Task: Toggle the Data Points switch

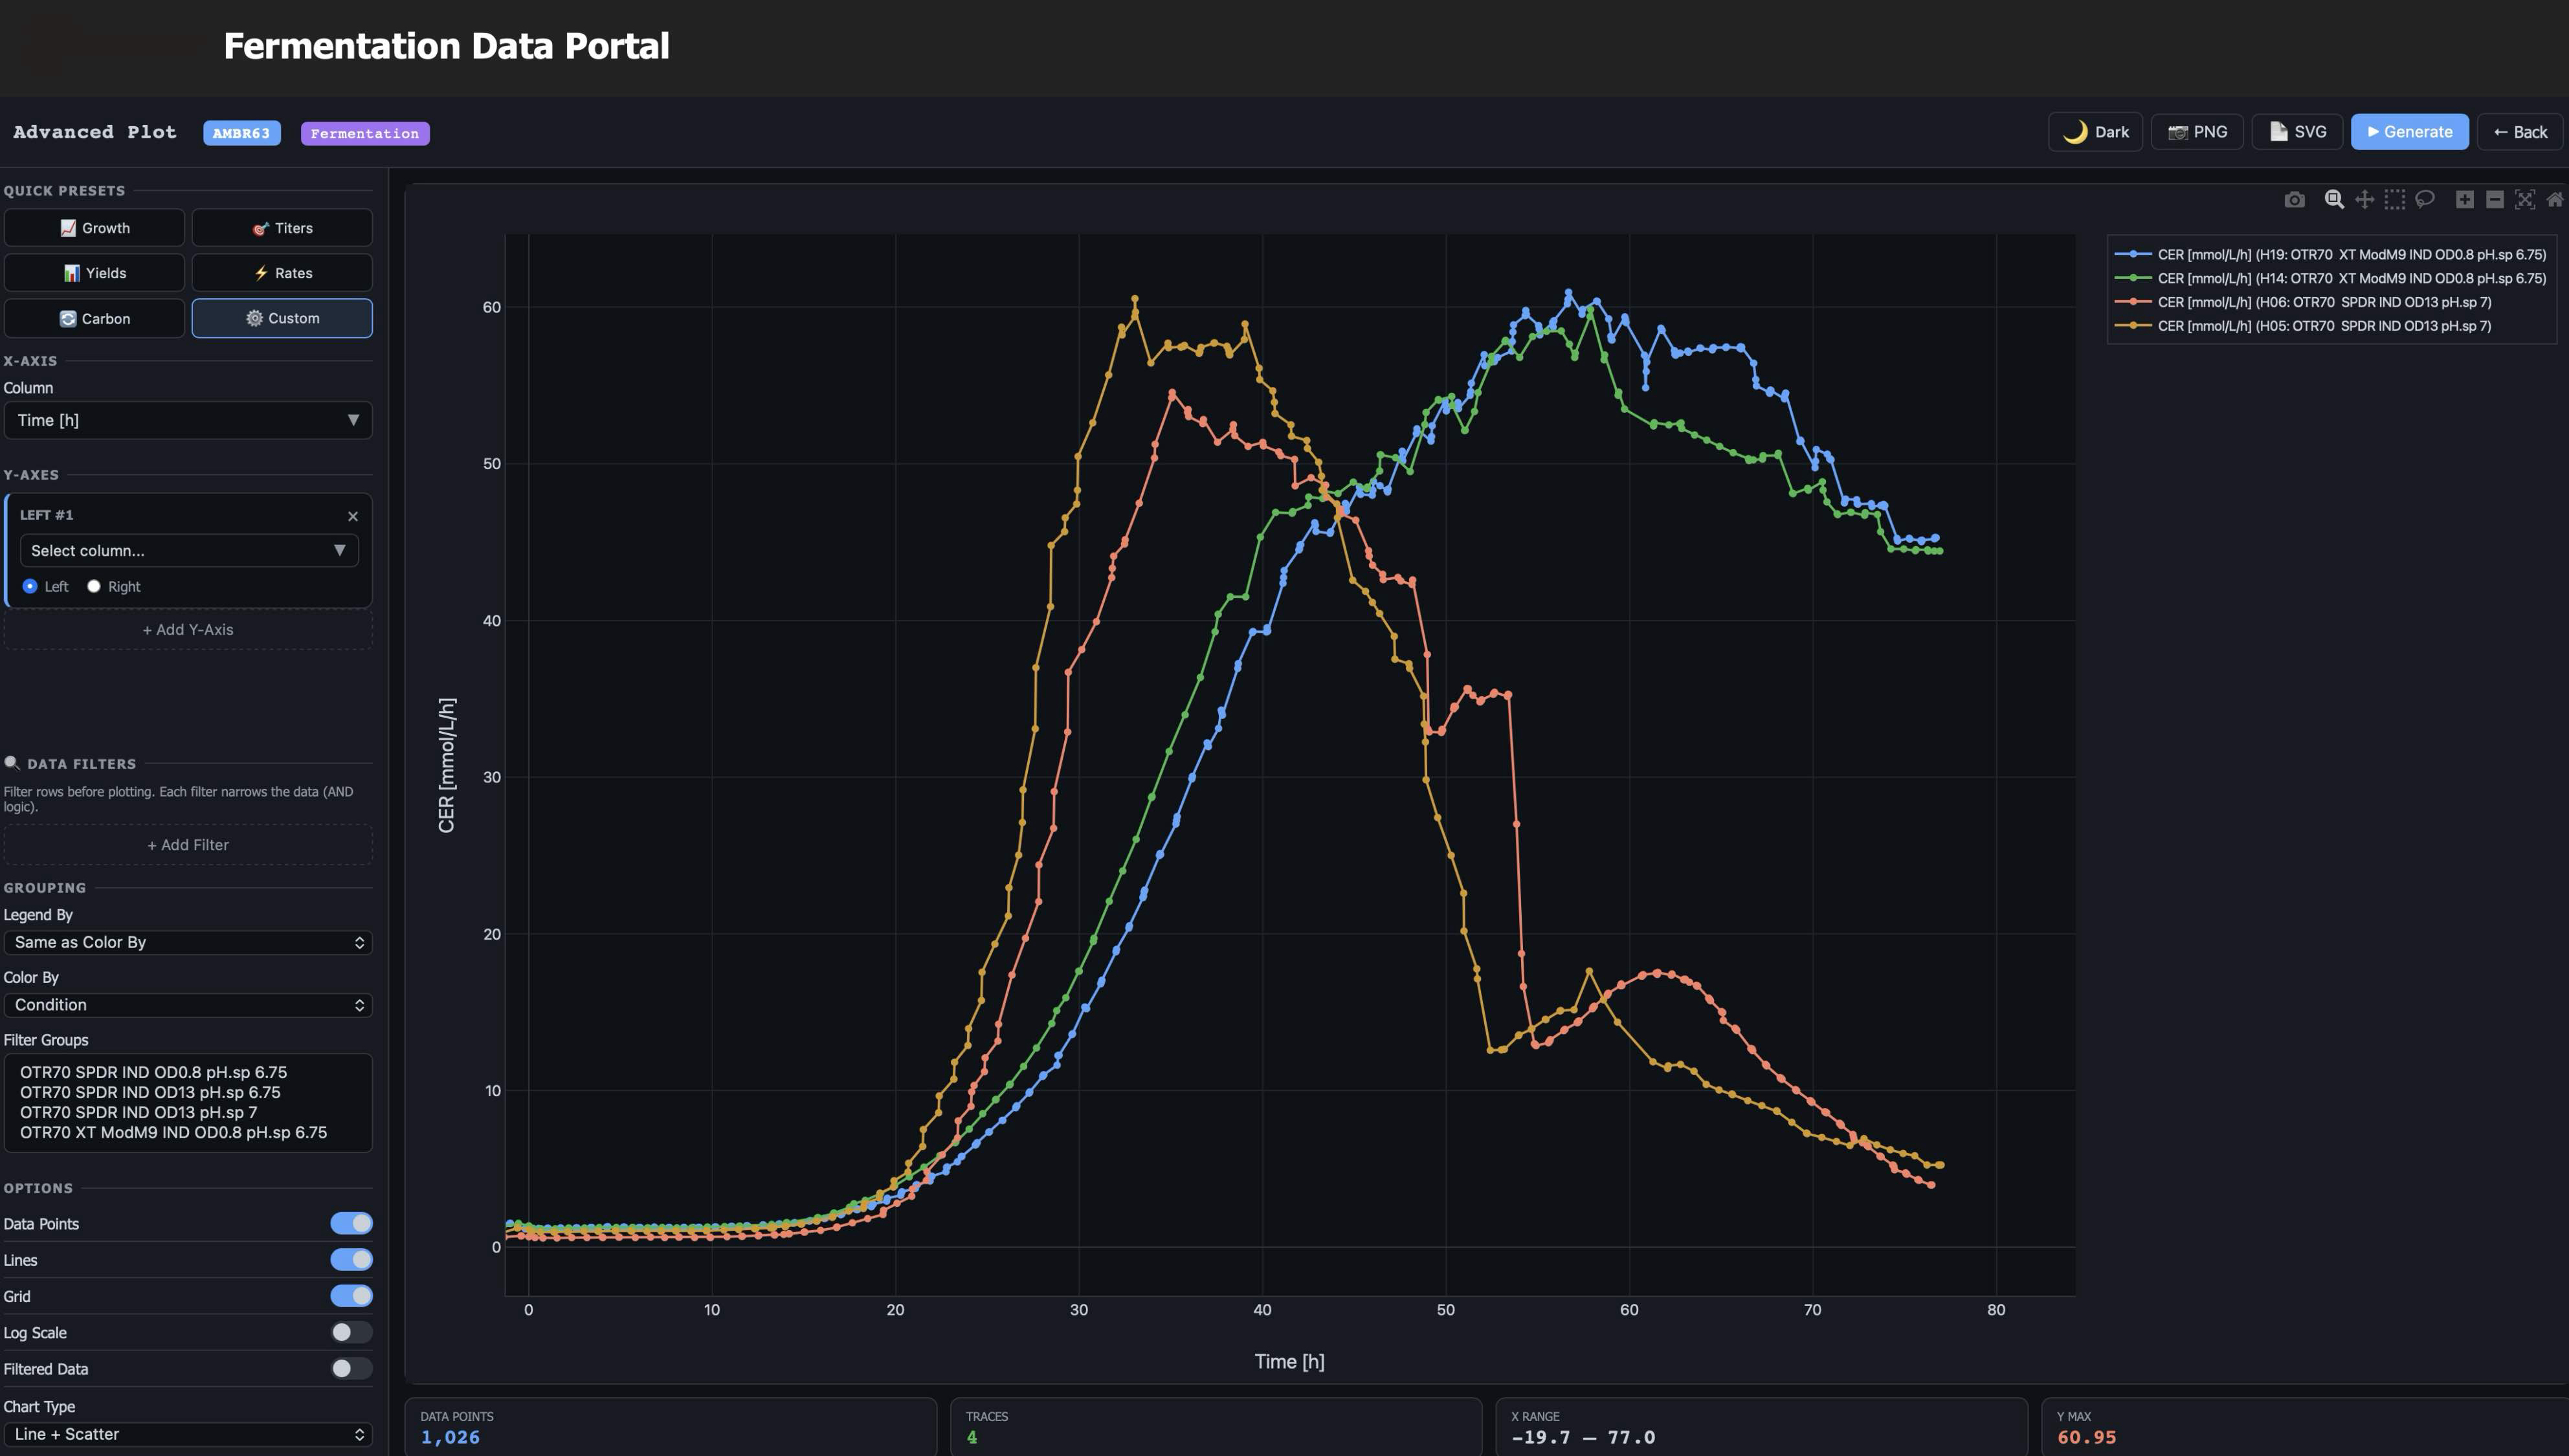Action: (351, 1223)
